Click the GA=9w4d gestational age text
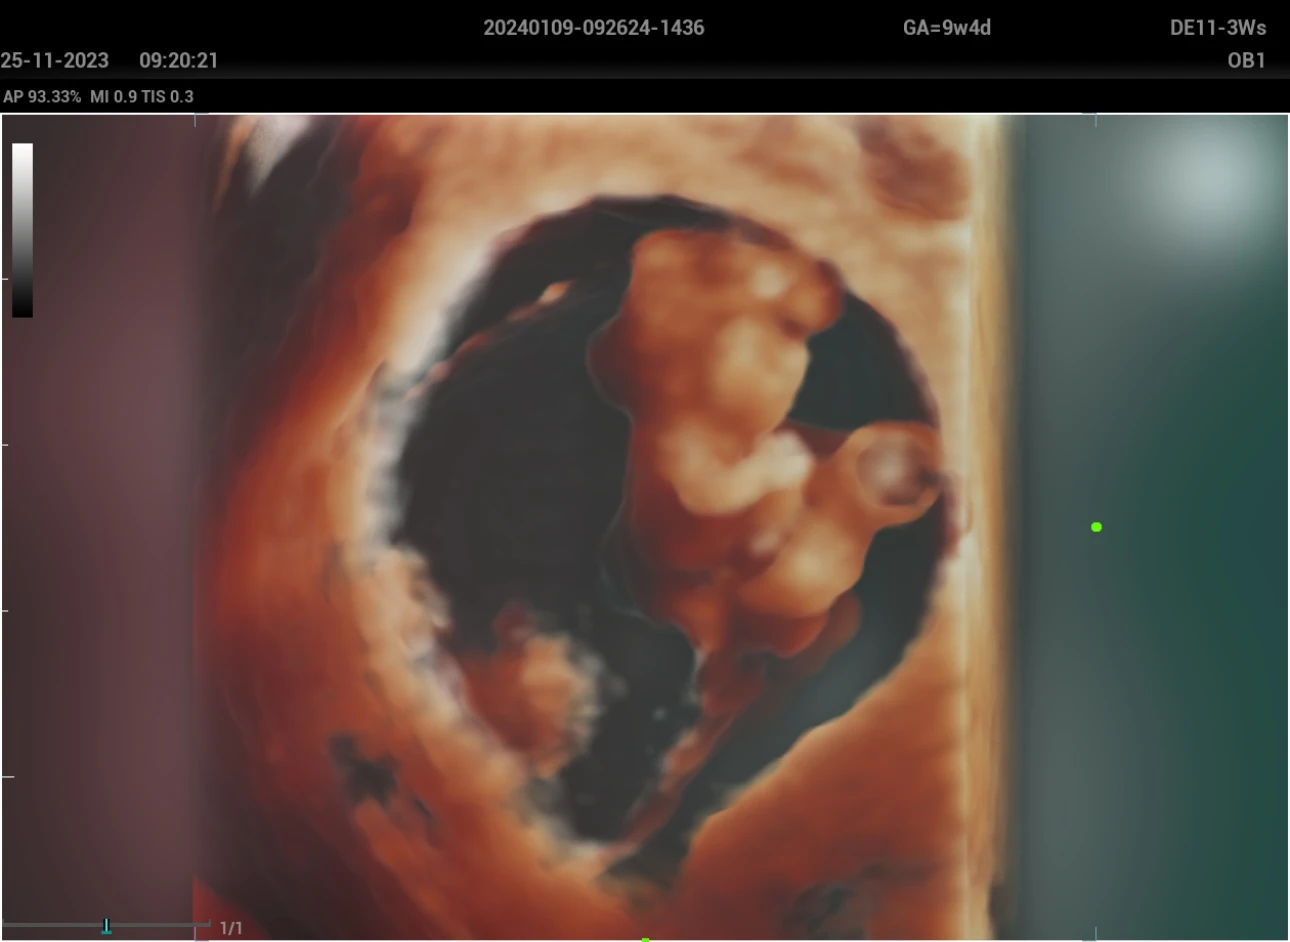 pyautogui.click(x=946, y=28)
